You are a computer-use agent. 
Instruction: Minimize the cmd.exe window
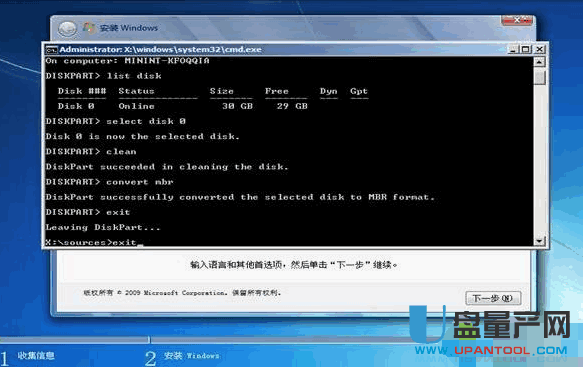(514, 49)
